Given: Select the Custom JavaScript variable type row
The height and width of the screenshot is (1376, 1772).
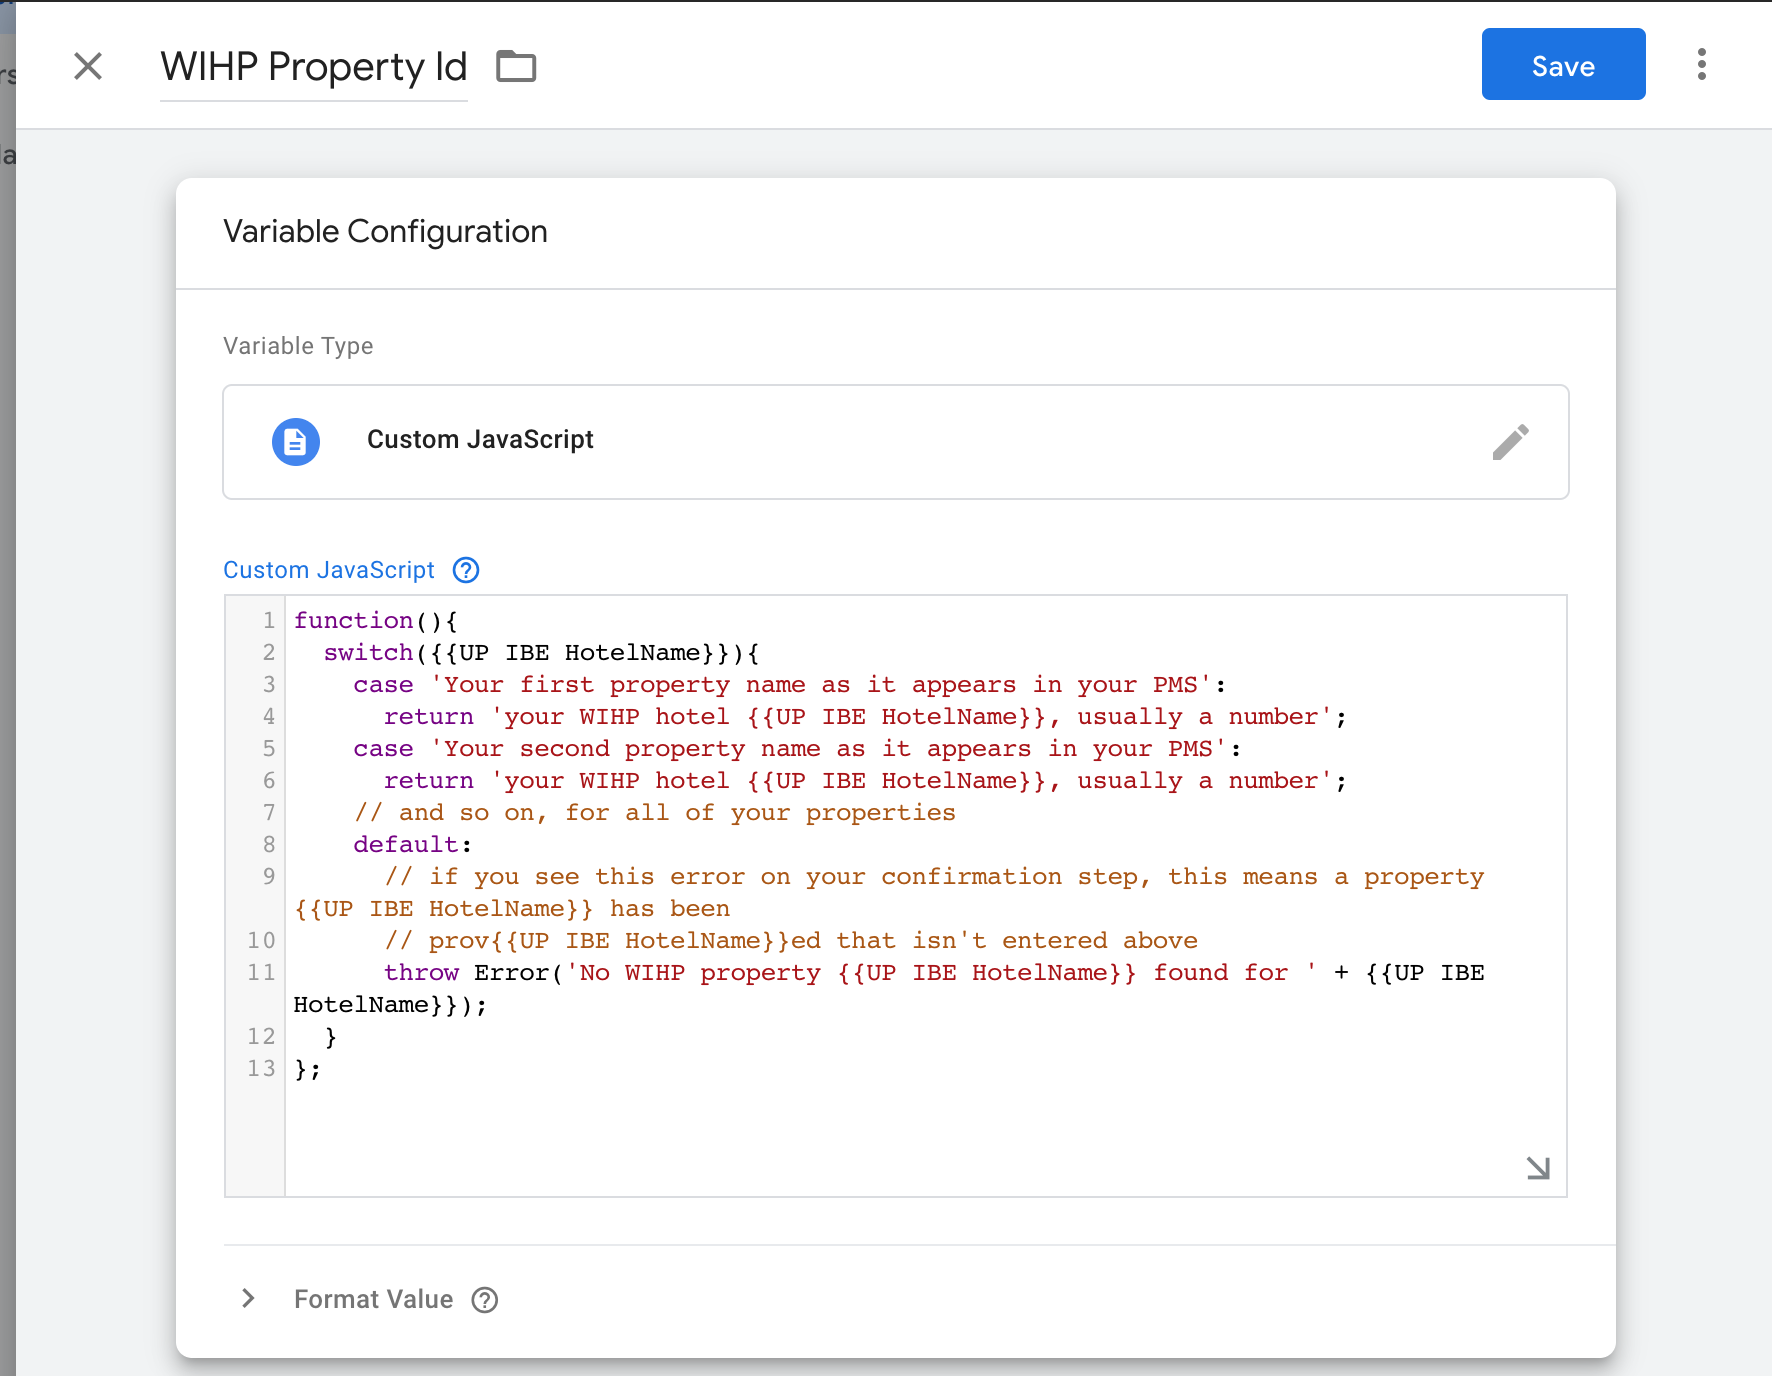Looking at the screenshot, I should (895, 441).
